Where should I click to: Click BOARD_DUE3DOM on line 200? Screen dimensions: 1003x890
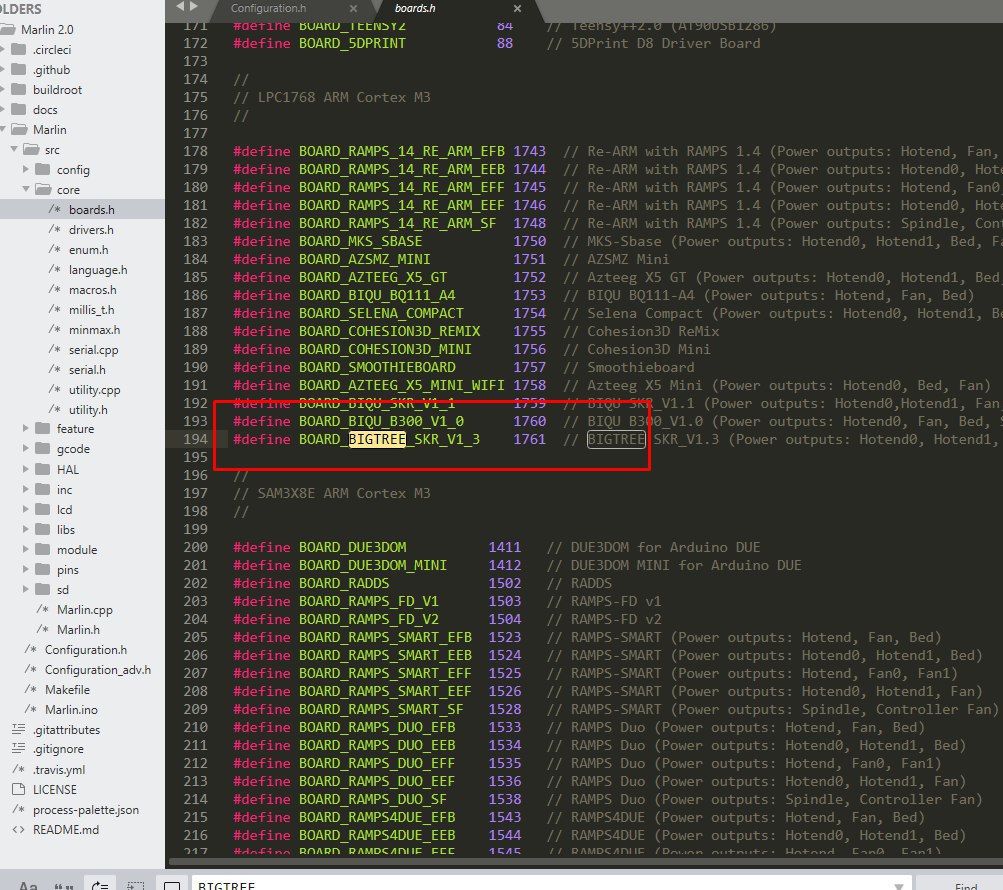pyautogui.click(x=352, y=547)
